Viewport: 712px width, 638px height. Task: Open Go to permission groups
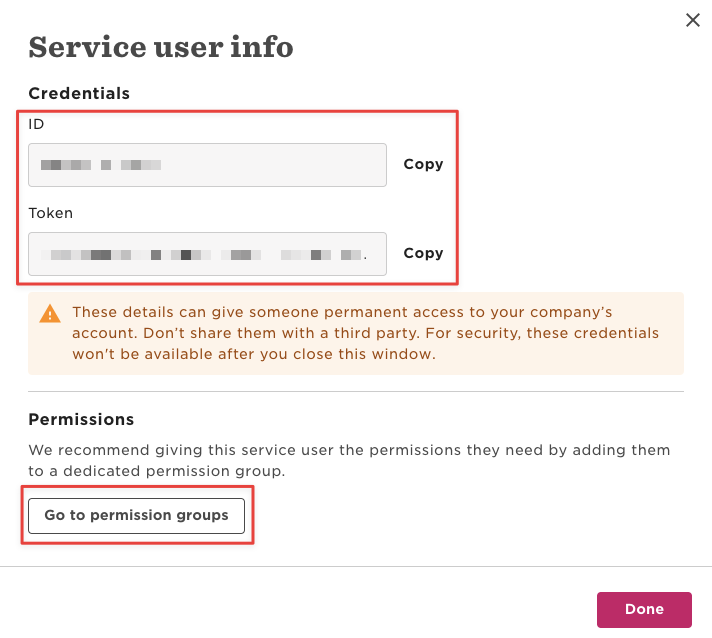tap(136, 515)
